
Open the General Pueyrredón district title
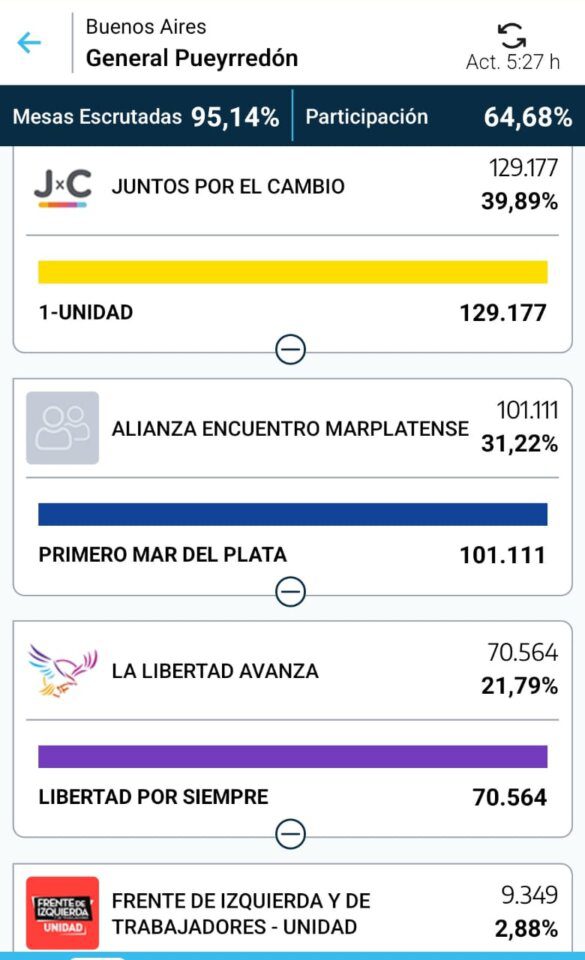(192, 58)
